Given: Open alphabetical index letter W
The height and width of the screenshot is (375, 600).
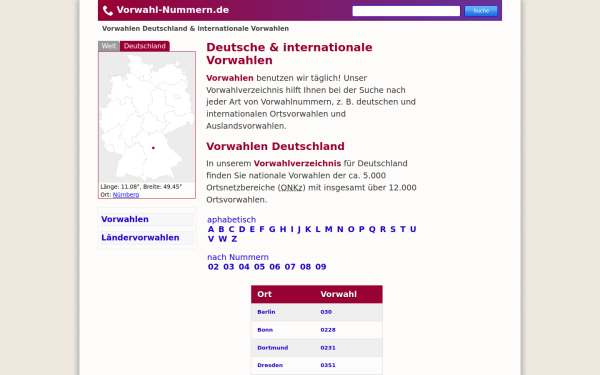Looking at the screenshot, I should [x=223, y=239].
